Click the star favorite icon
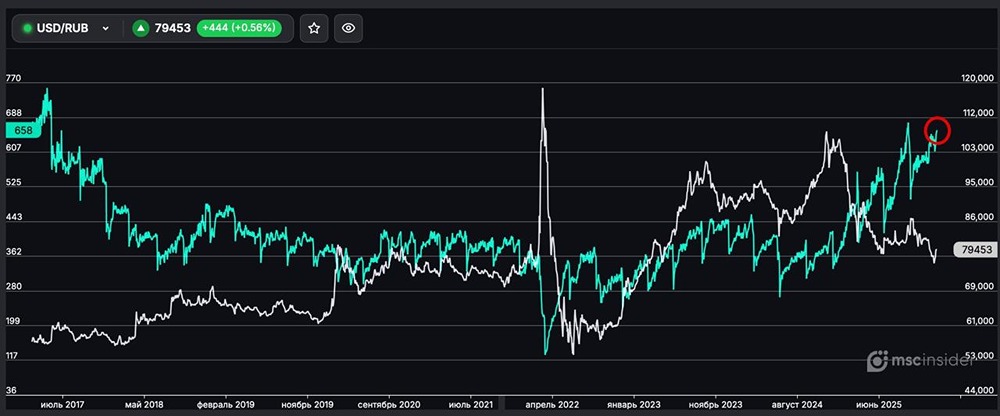Screen dimensions: 1000x416 tap(314, 28)
